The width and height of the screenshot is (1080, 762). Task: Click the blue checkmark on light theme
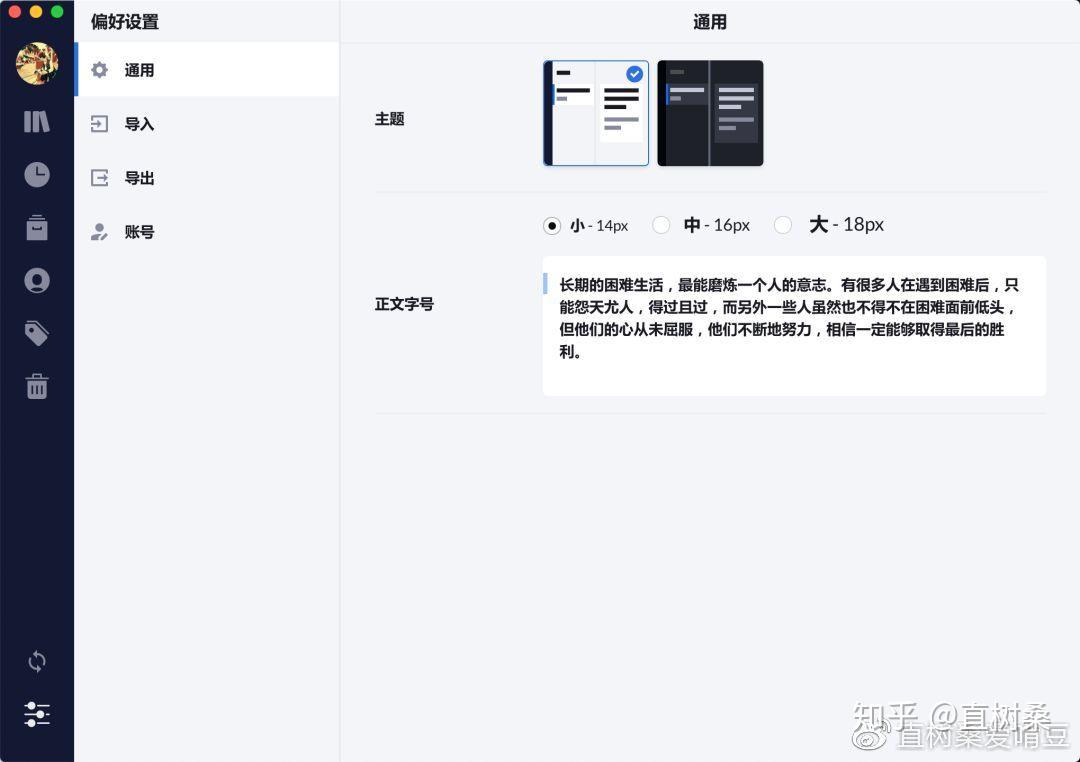pos(634,74)
